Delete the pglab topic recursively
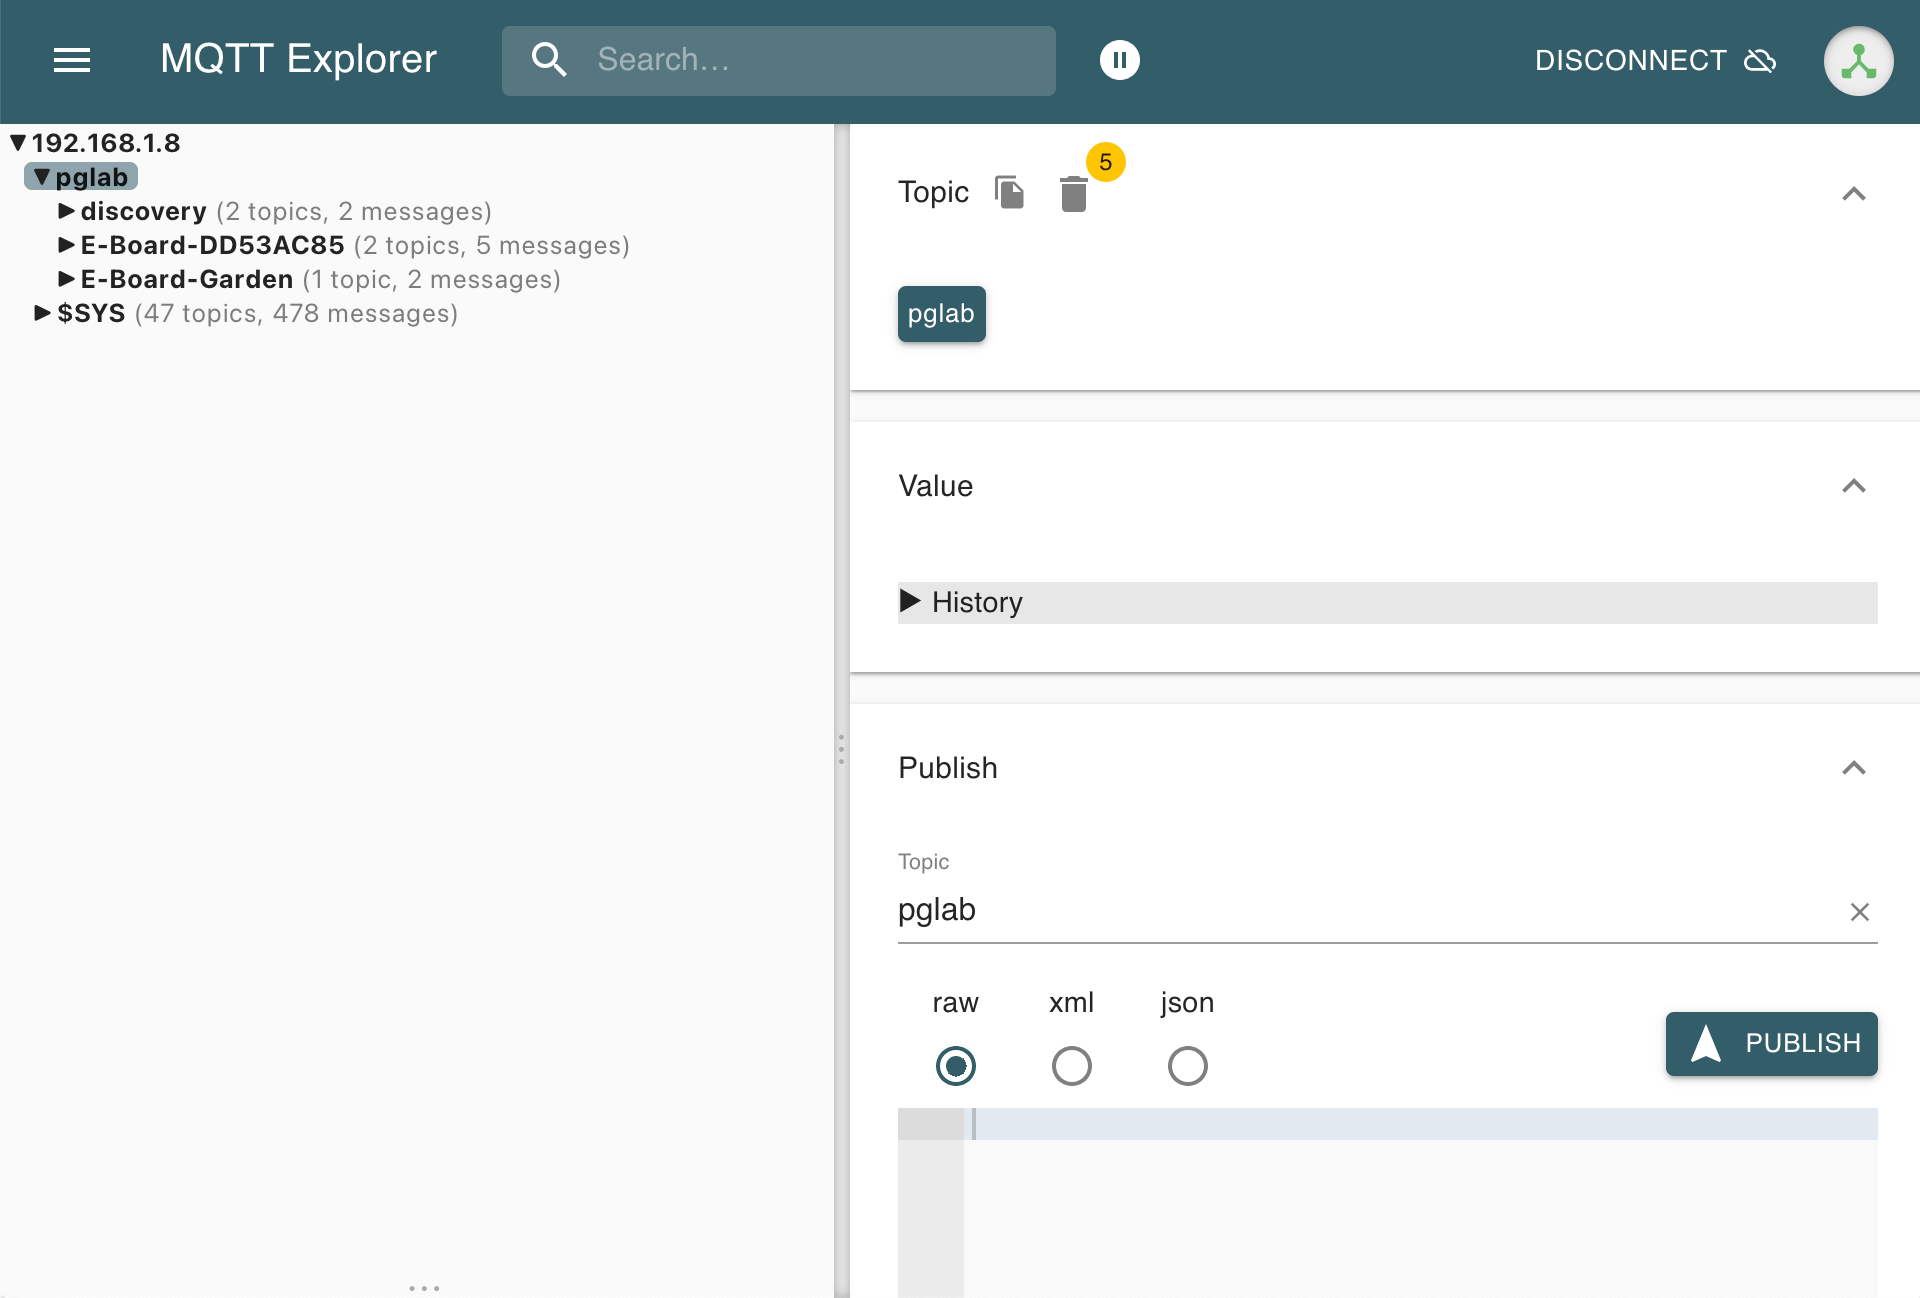The width and height of the screenshot is (1920, 1298). coord(1073,194)
